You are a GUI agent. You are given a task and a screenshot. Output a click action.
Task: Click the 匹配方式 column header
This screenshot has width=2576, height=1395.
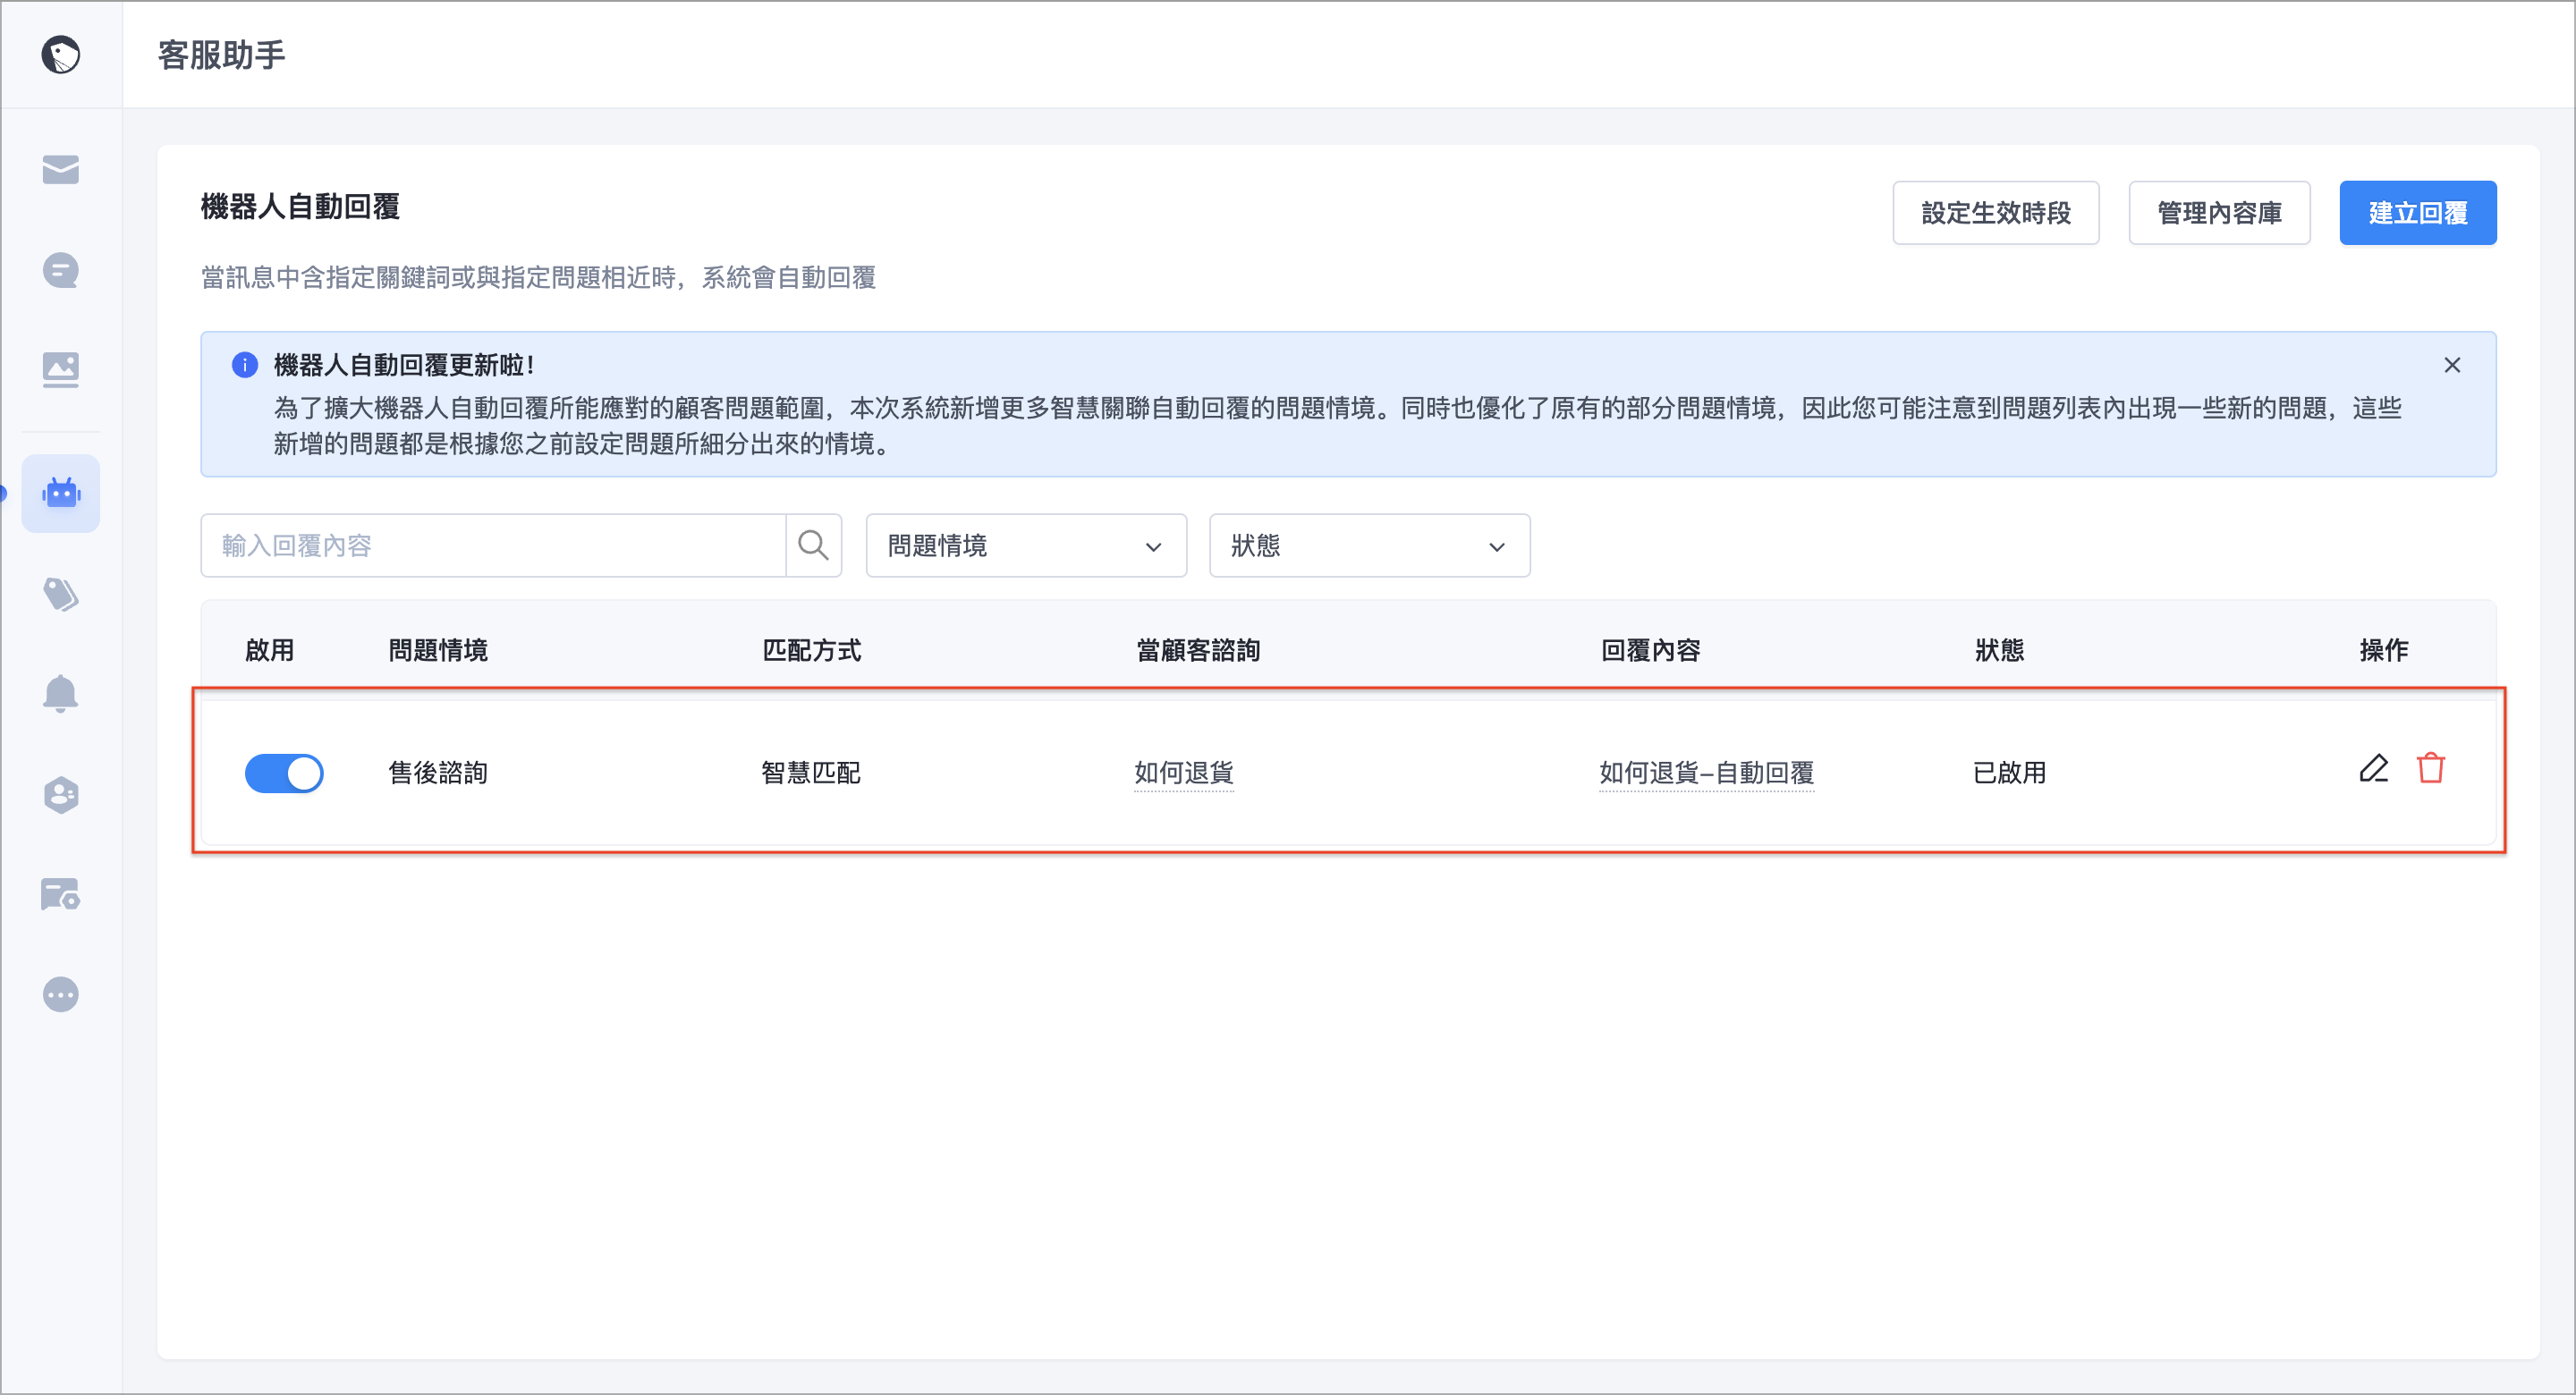coord(811,650)
